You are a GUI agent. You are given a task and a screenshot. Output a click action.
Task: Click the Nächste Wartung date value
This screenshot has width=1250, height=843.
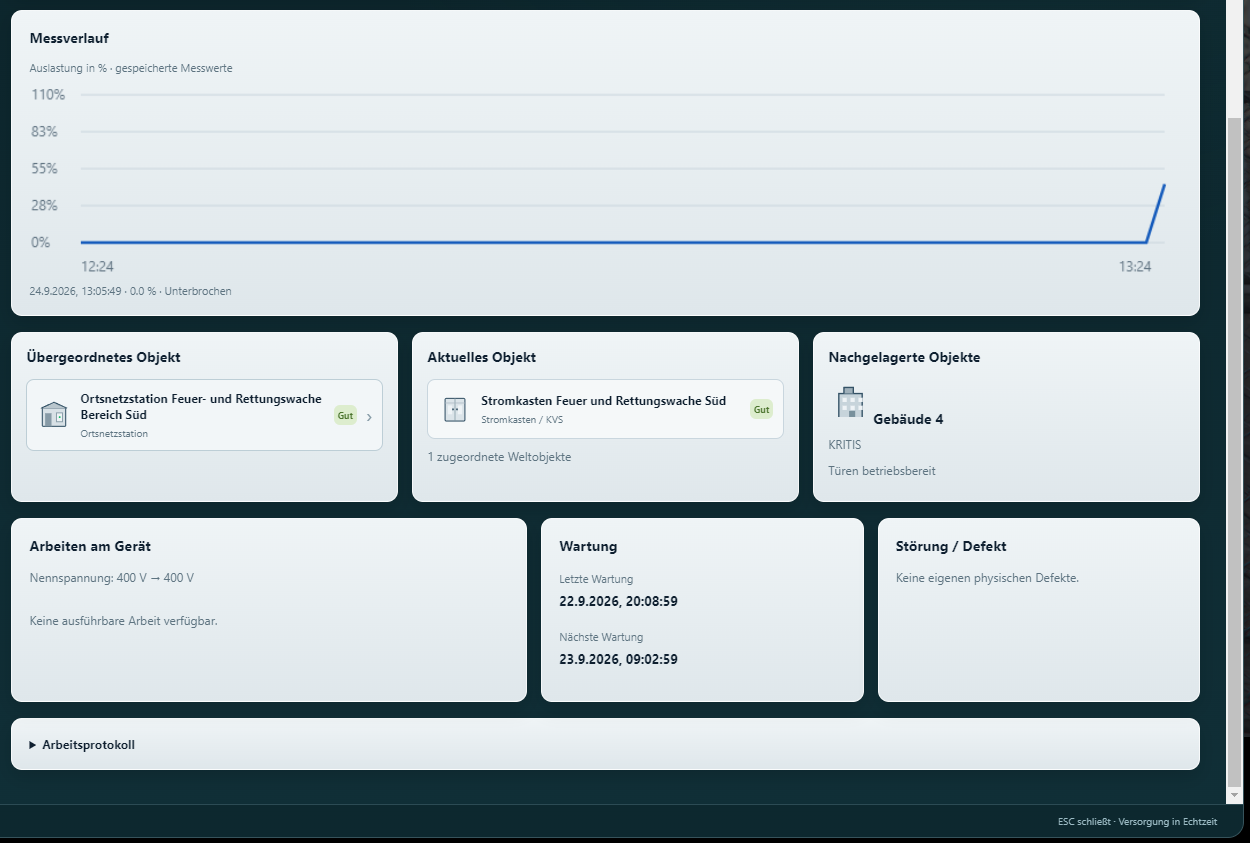(x=618, y=659)
